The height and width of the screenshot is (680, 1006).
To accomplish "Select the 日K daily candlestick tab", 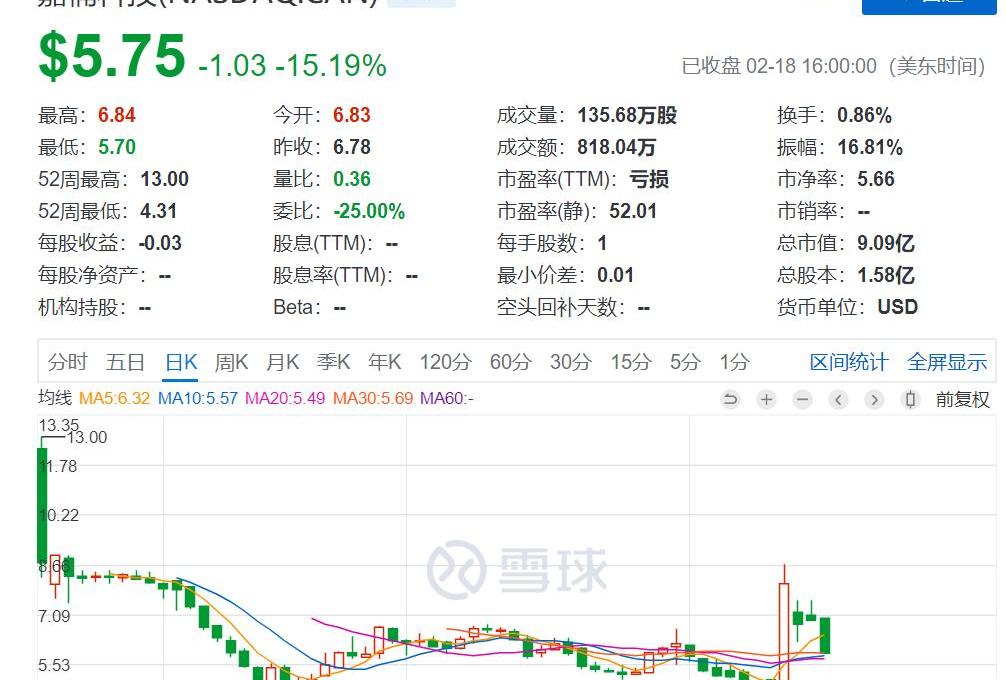I will pyautogui.click(x=181, y=362).
